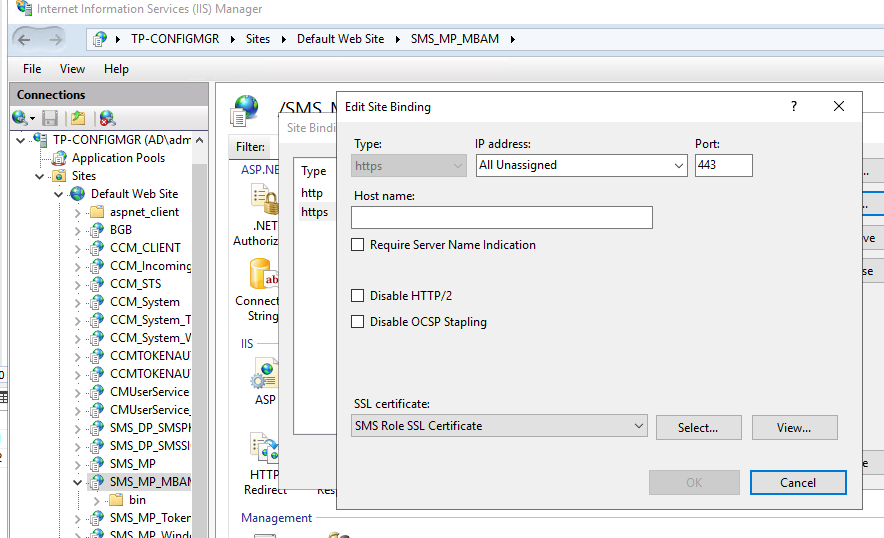Select the aspnet_client folder icon
Viewport: 884px width, 538px height.
97,212
